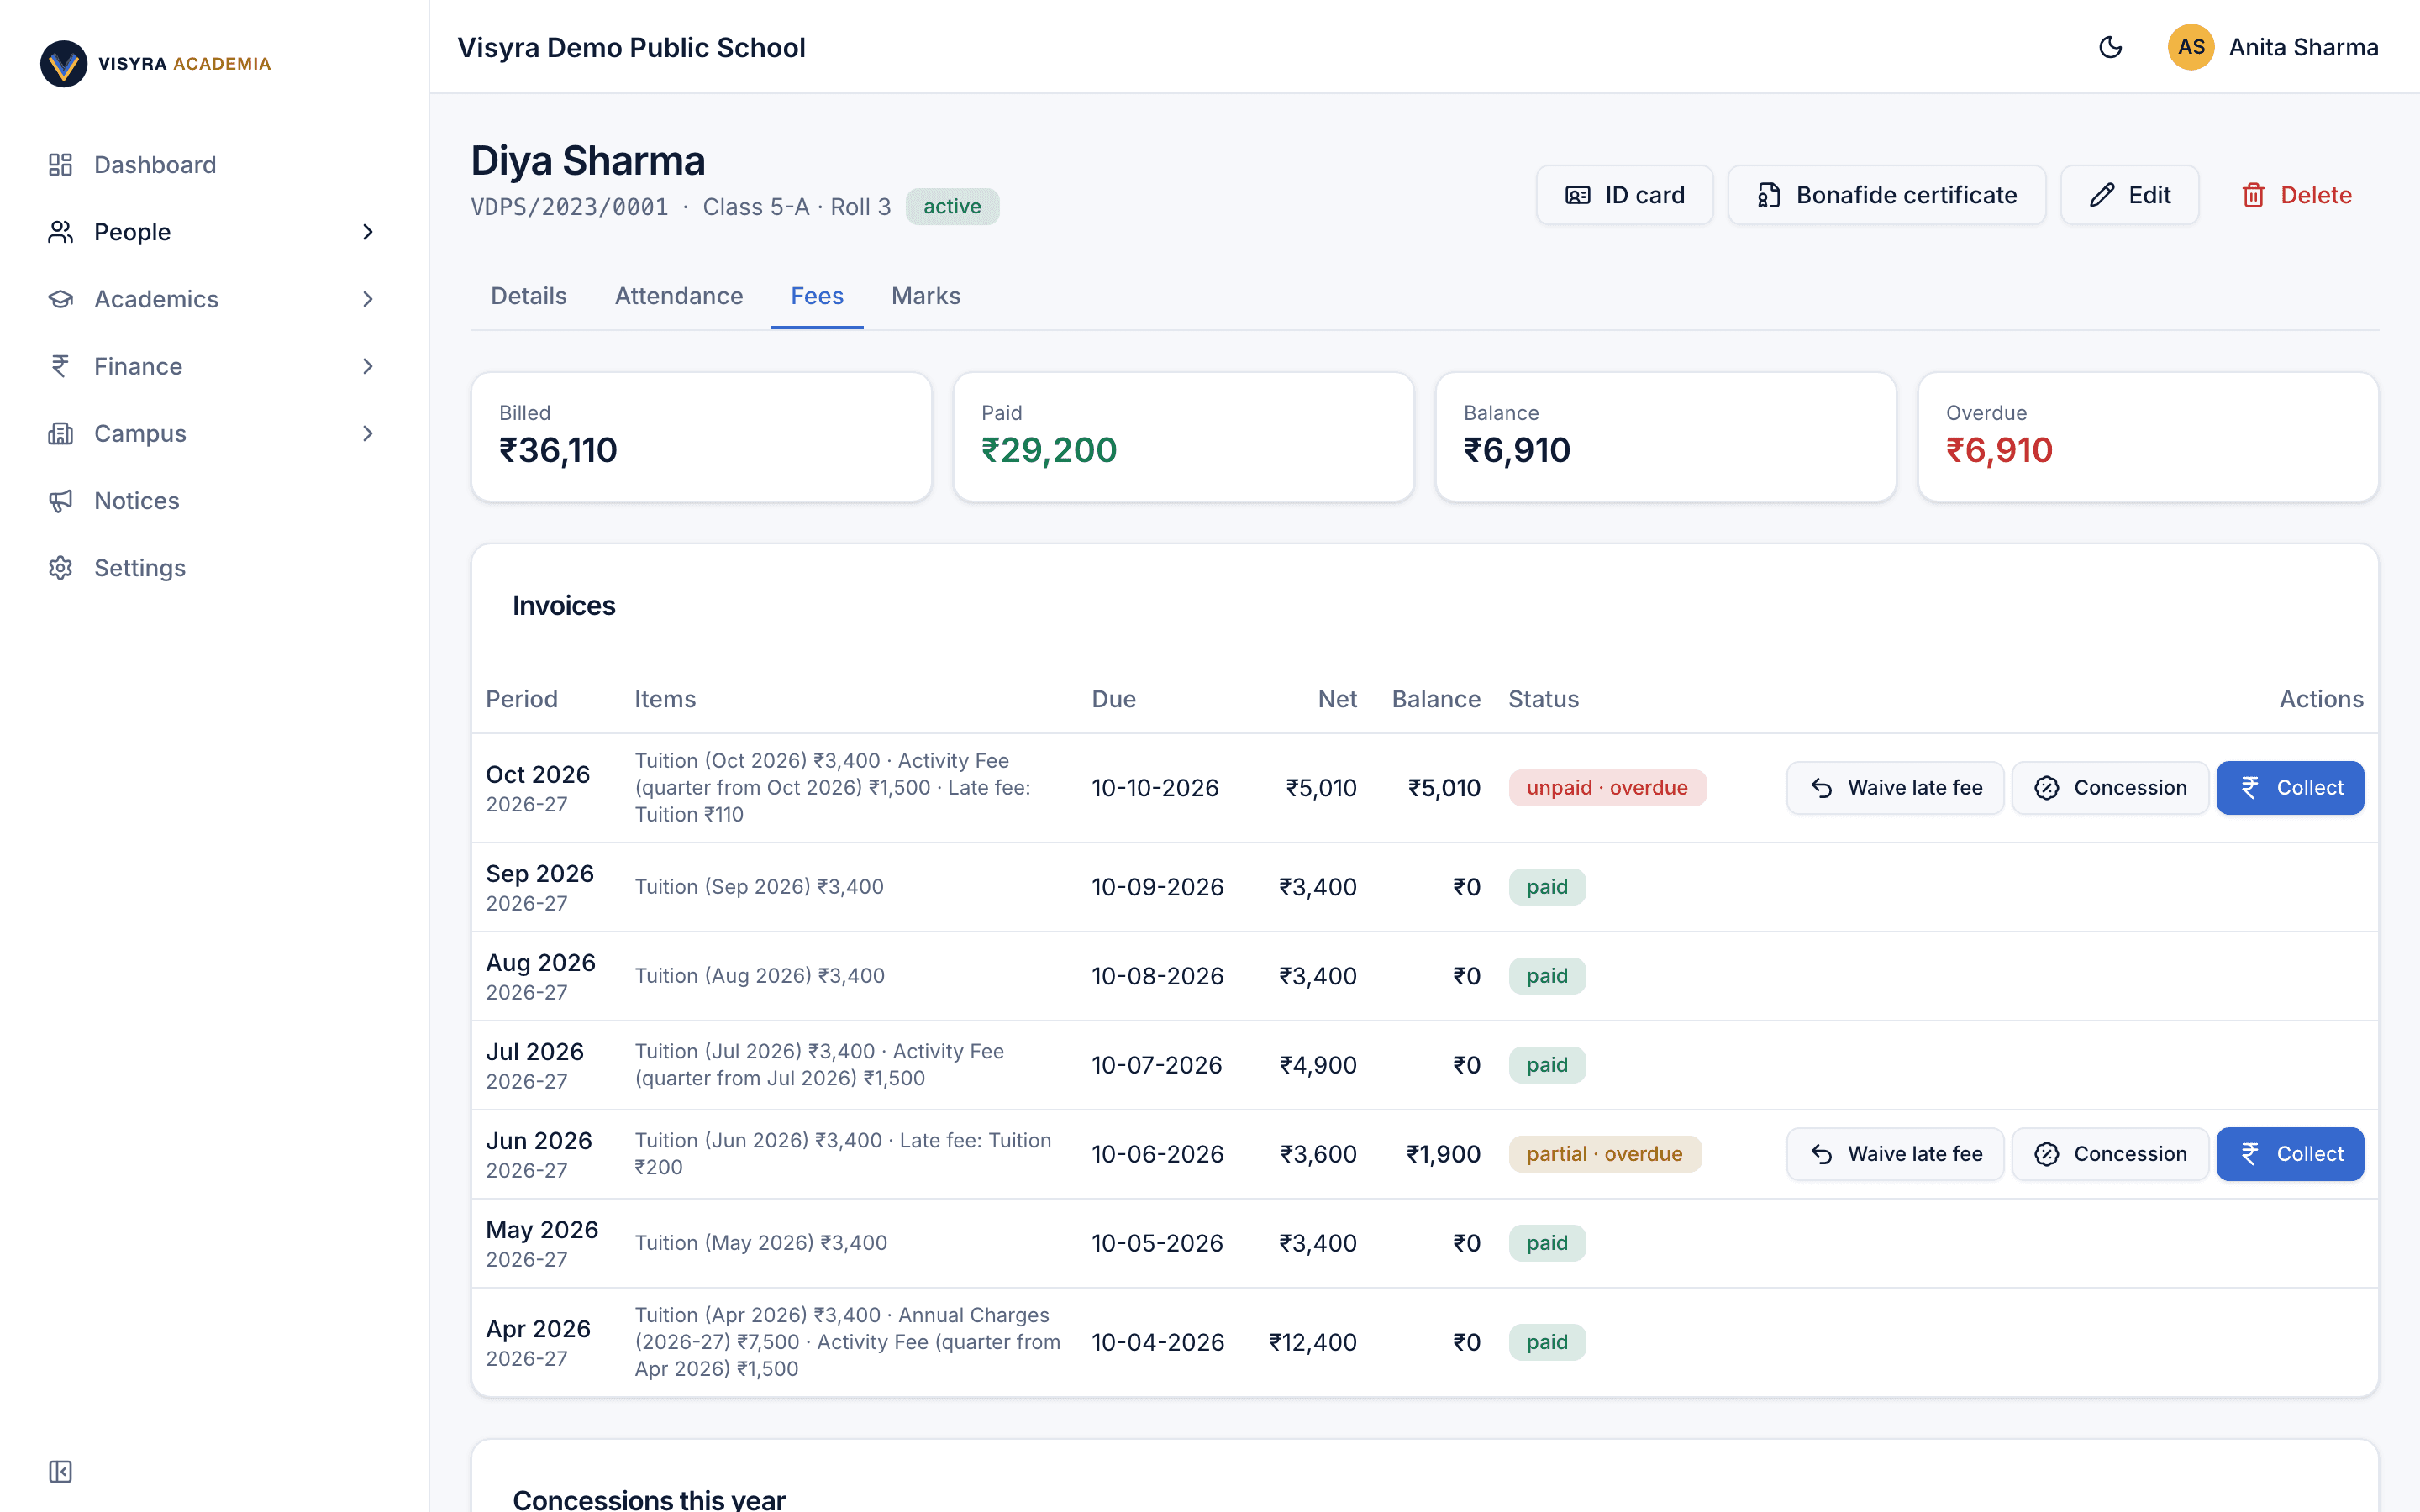Click the concession percent icon in Jun 2026 row
This screenshot has height=1512, width=2420.
pos(2047,1154)
